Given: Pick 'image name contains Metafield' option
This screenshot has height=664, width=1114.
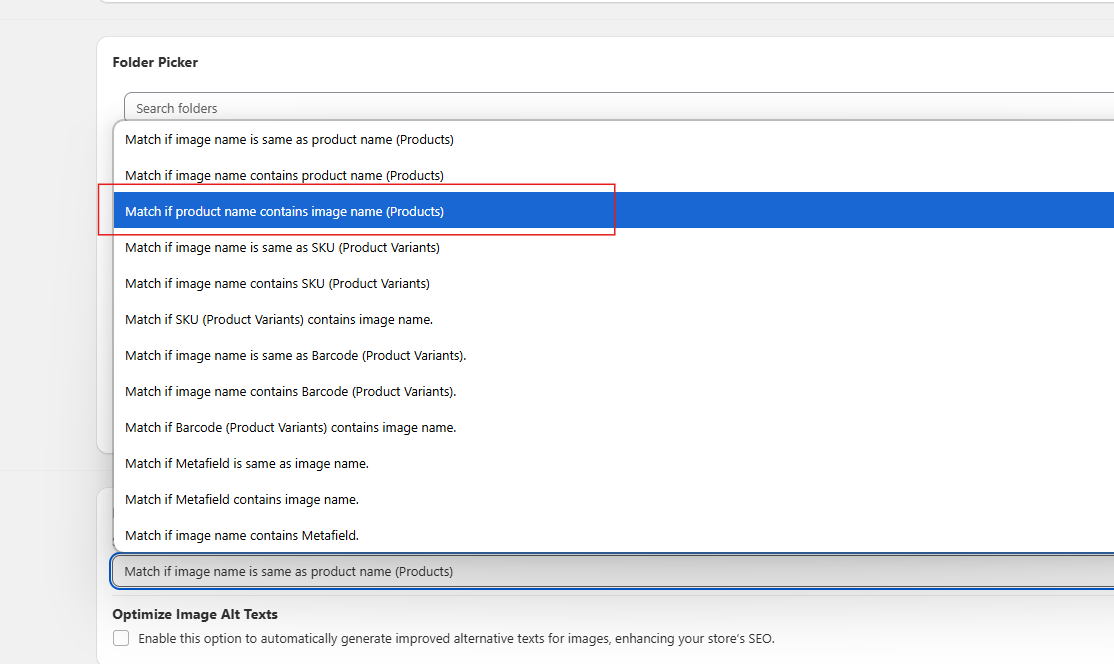Looking at the screenshot, I should click(x=241, y=536).
